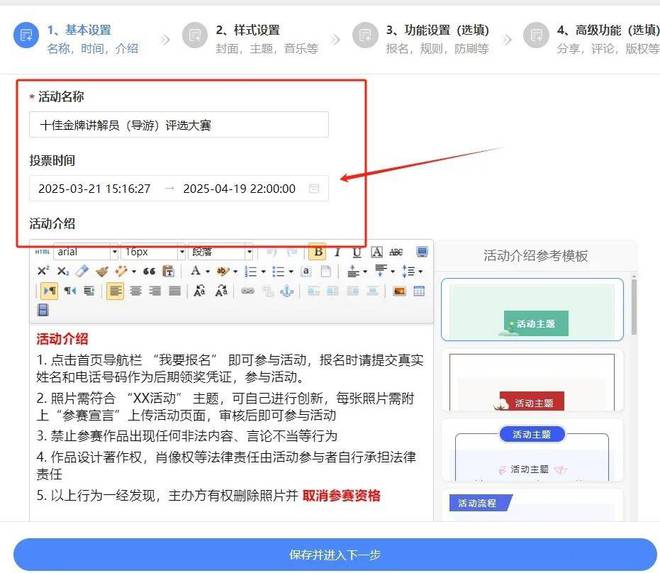660x573 pixels.
Task: Select the red 活动主题 template thumbnail
Action: (x=532, y=381)
